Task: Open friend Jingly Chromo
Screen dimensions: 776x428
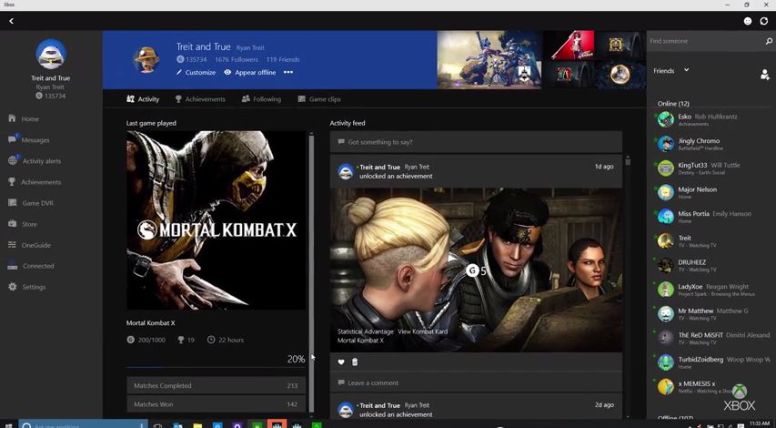Action: [x=711, y=143]
